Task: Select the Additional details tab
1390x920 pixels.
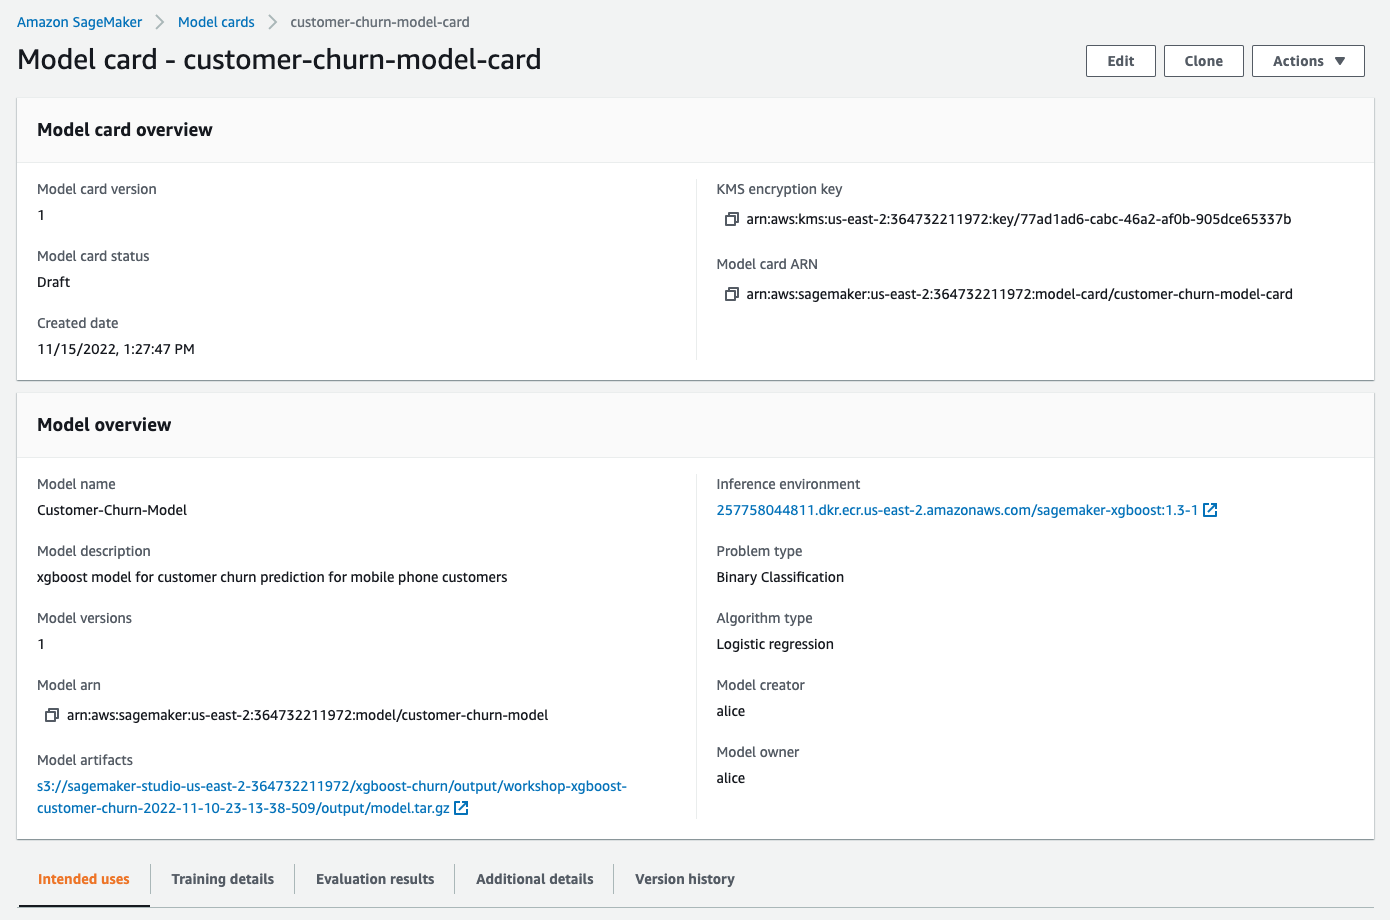Action: tap(534, 879)
